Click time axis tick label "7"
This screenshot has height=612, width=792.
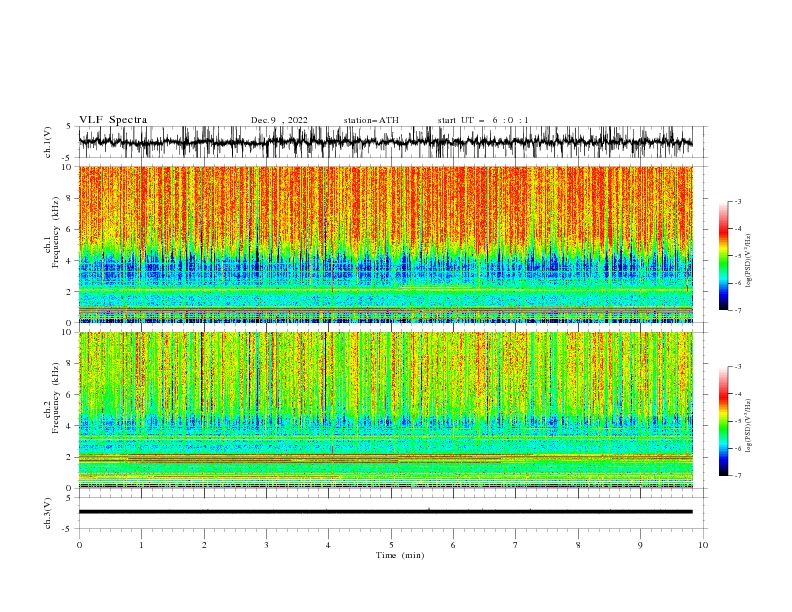[516, 545]
